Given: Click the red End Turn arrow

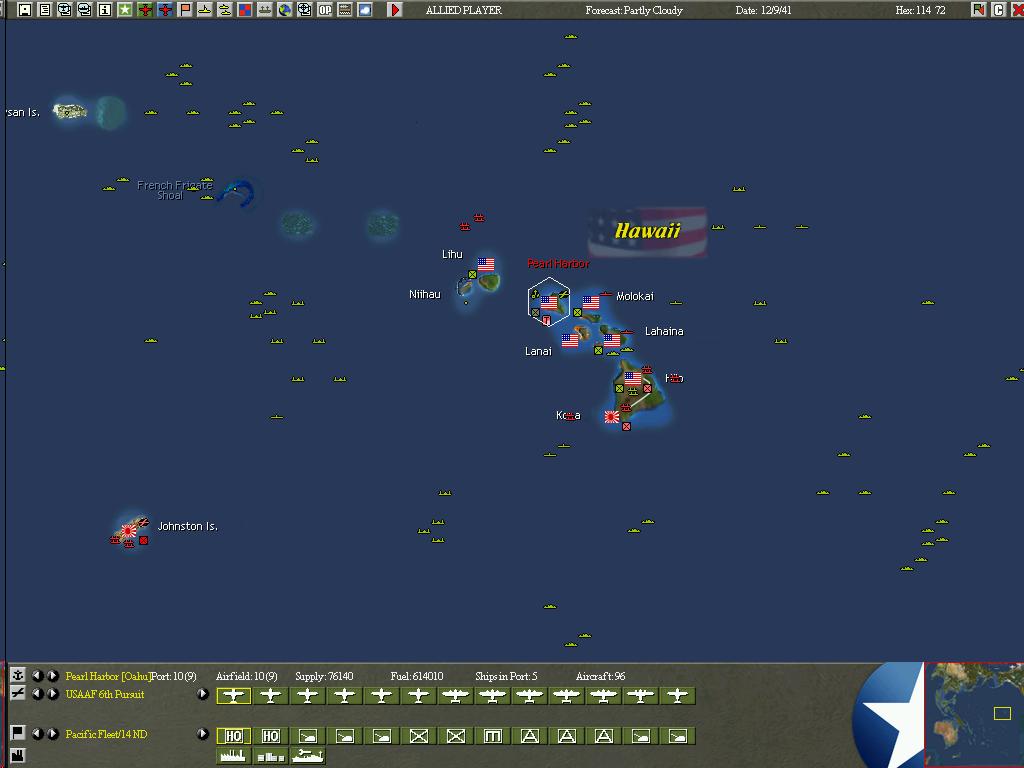Looking at the screenshot, I should tap(394, 10).
